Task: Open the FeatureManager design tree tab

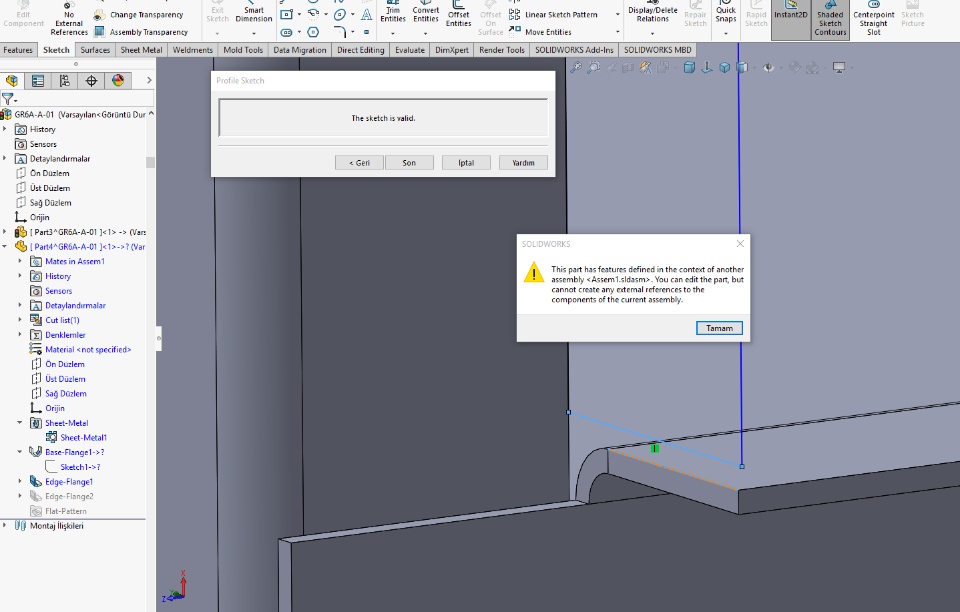Action: point(12,81)
